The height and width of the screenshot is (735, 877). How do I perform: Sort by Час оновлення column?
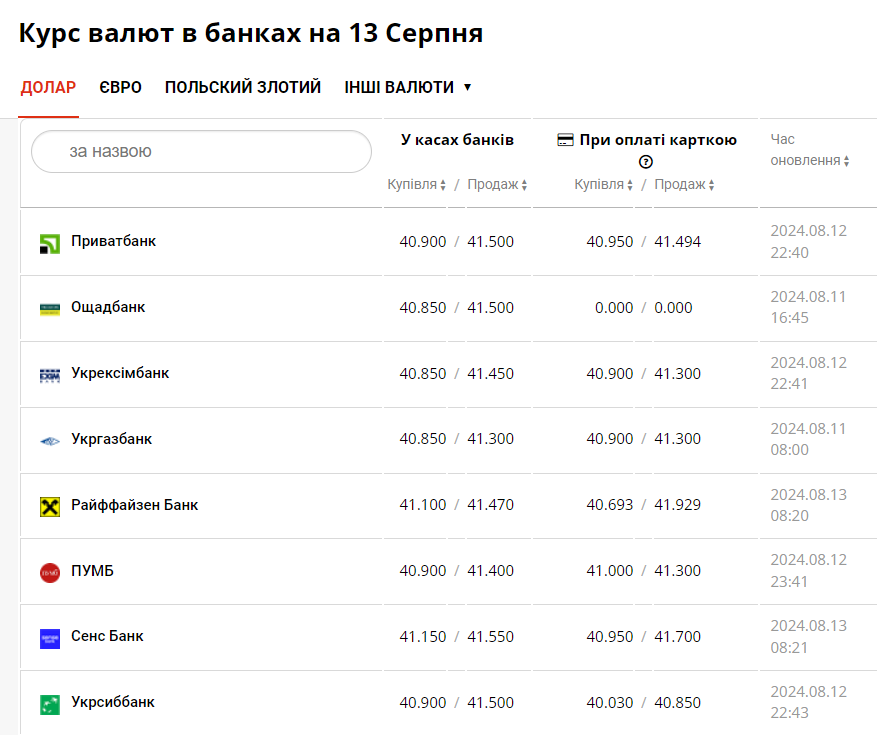click(810, 160)
